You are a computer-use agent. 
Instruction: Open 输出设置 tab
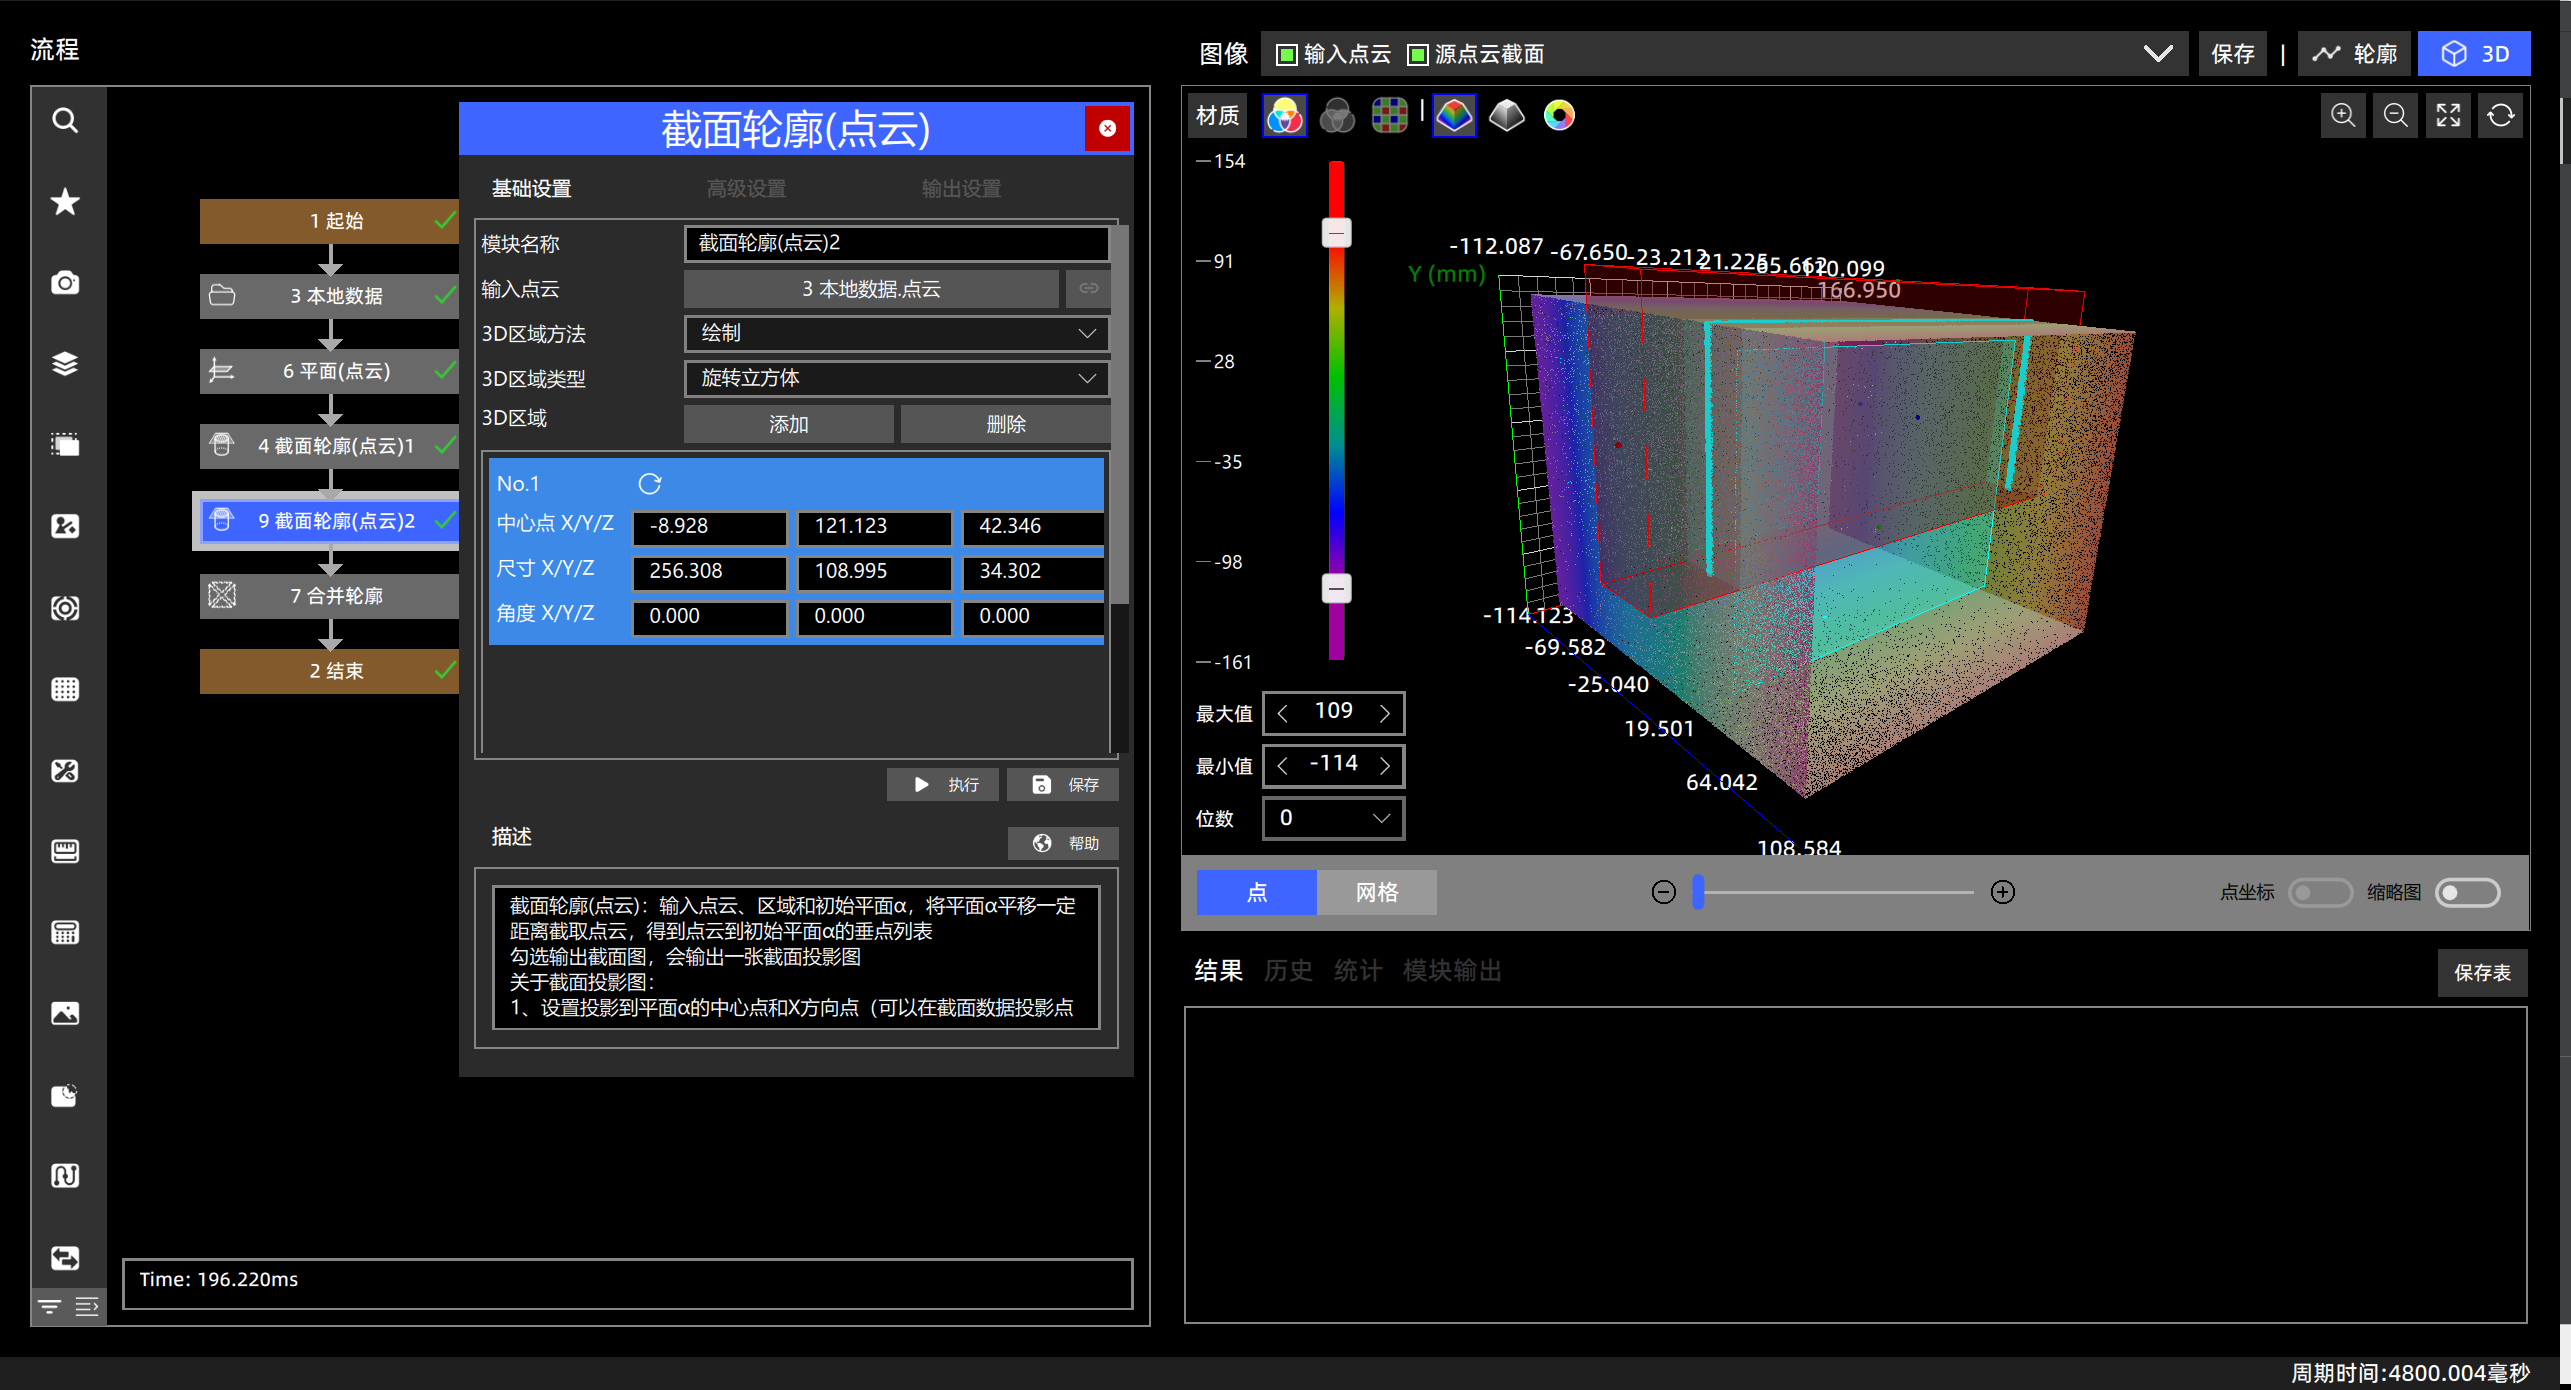point(961,189)
